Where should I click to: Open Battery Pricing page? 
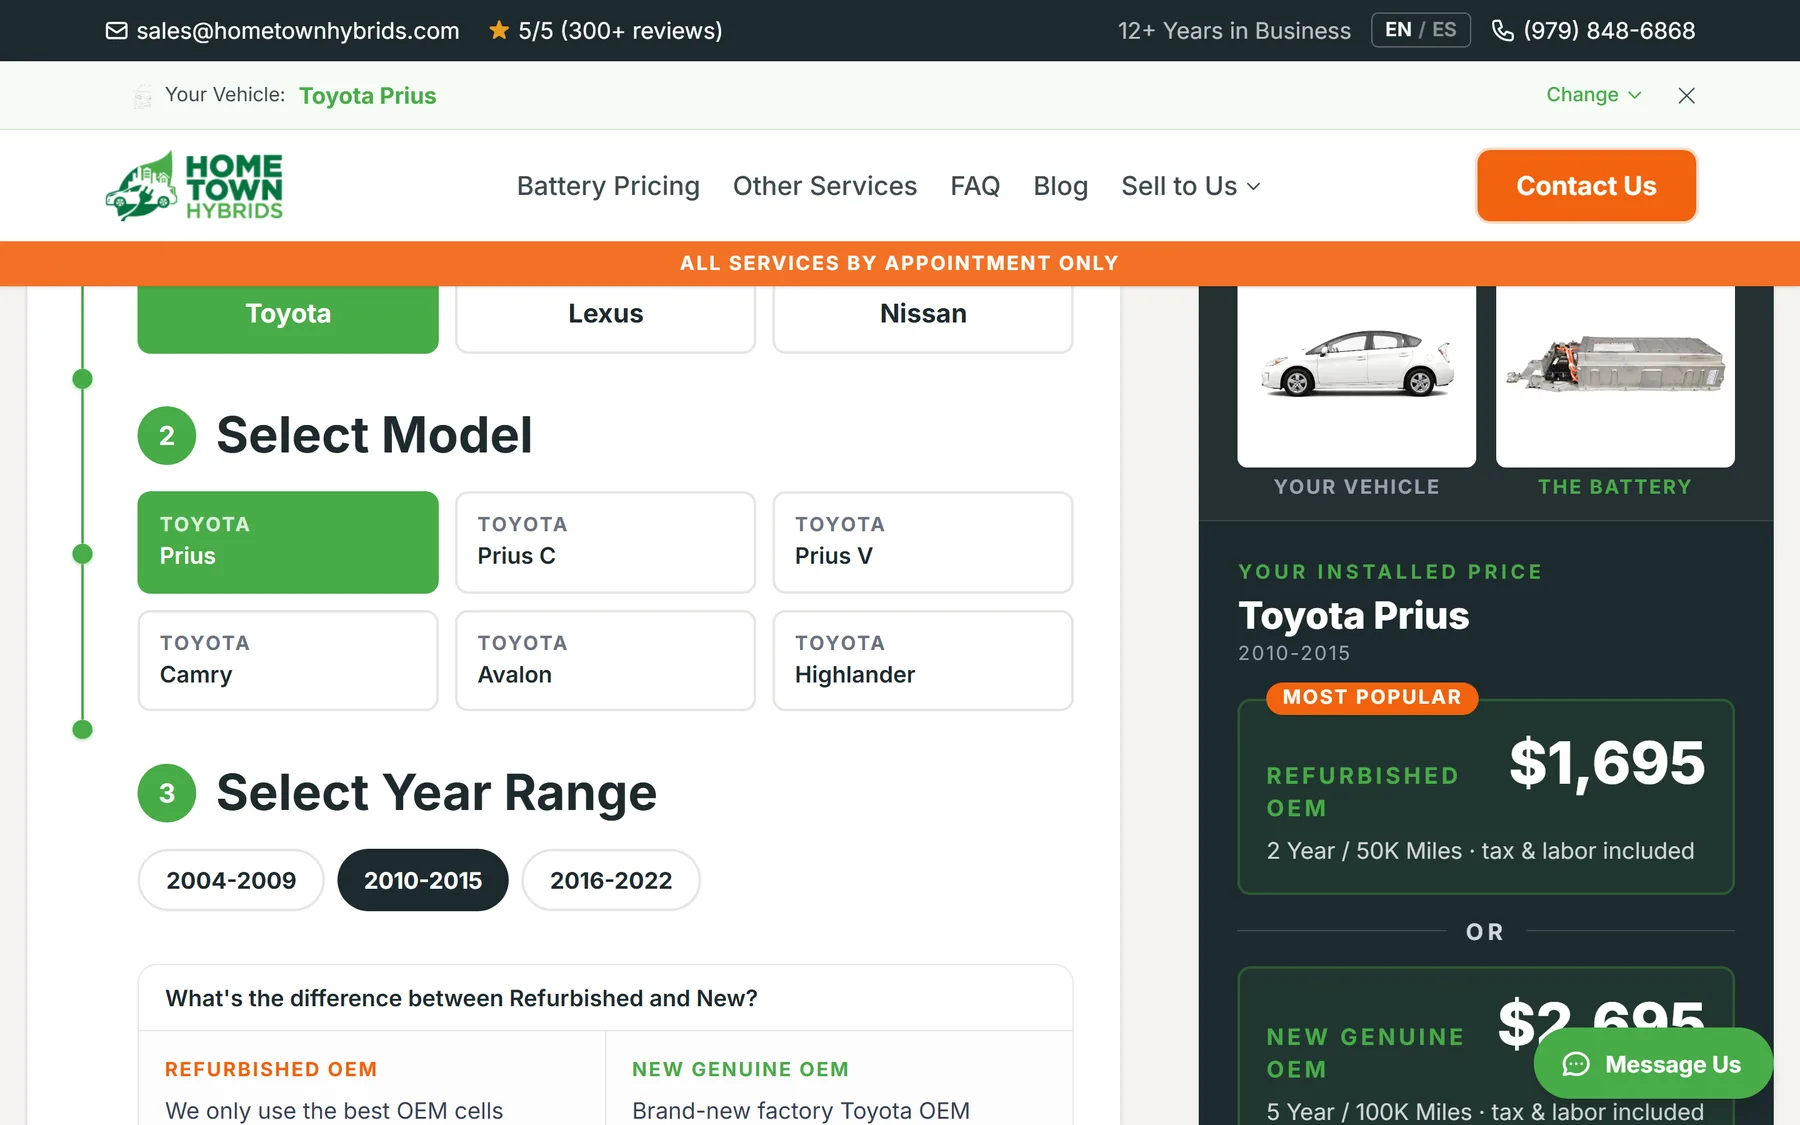click(608, 186)
